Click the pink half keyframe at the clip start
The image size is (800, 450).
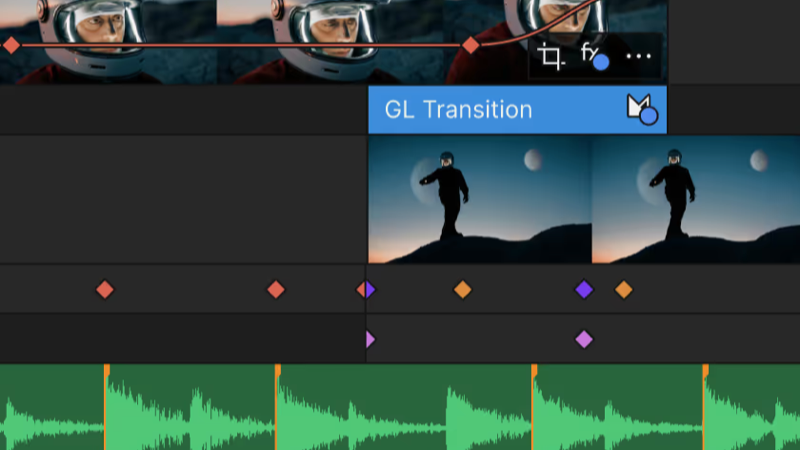[370, 339]
